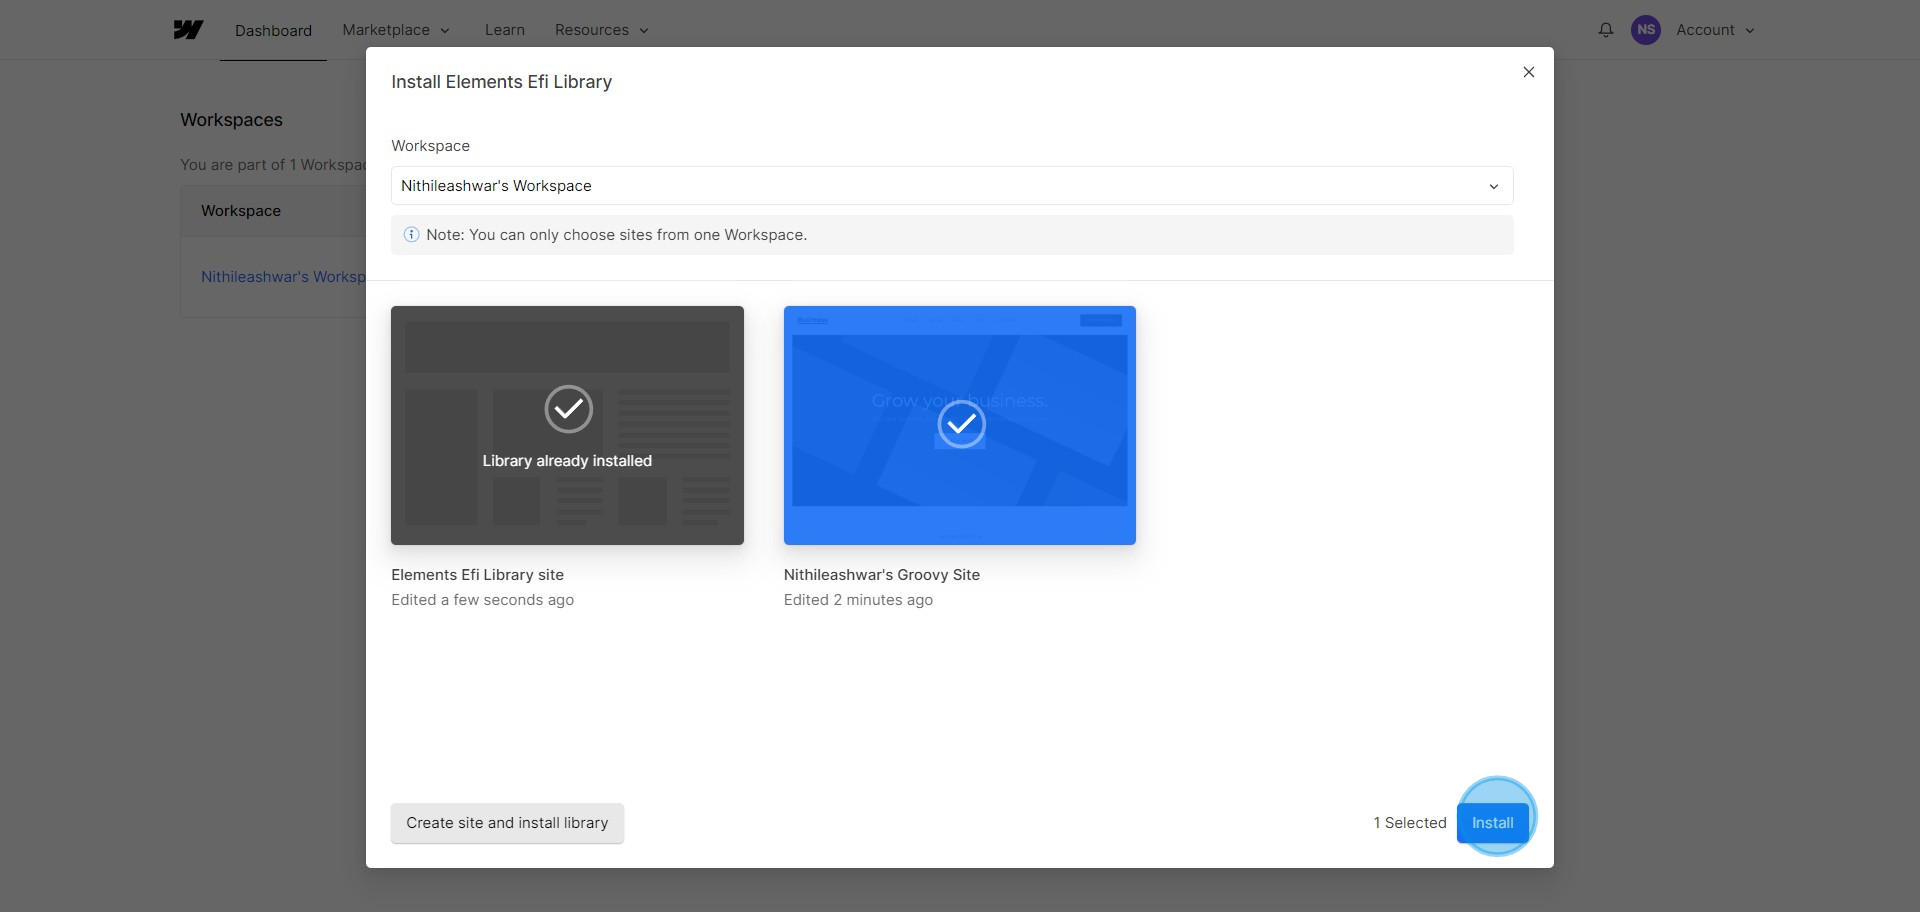Click the Webflow logo icon
Viewport: 1920px width, 912px height.
tap(188, 30)
